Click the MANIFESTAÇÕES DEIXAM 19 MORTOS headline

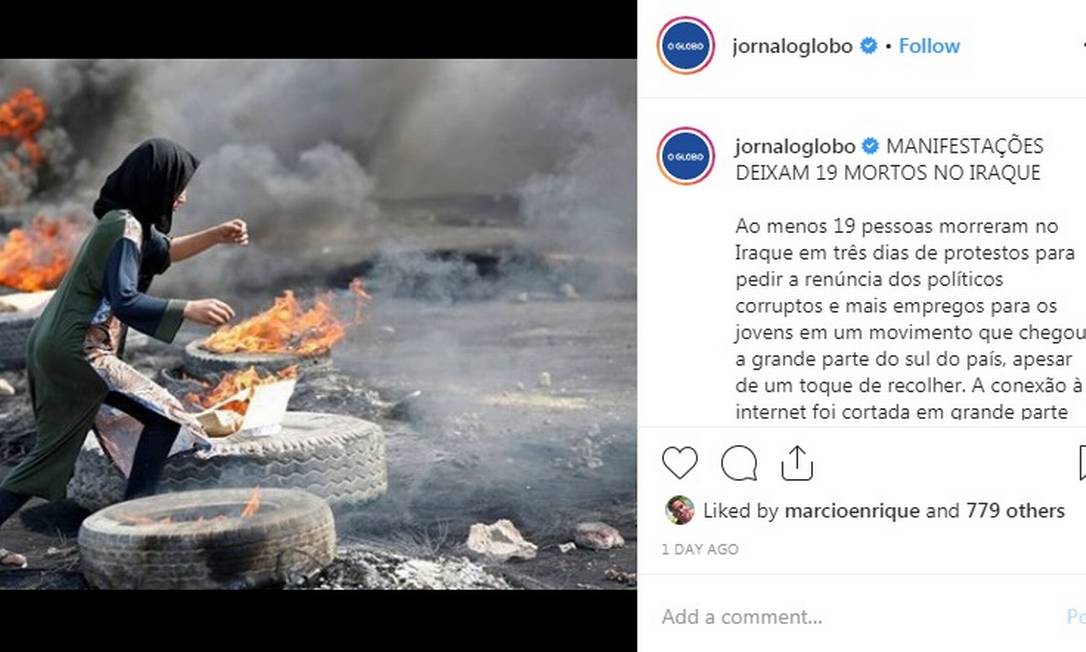pyautogui.click(x=889, y=159)
